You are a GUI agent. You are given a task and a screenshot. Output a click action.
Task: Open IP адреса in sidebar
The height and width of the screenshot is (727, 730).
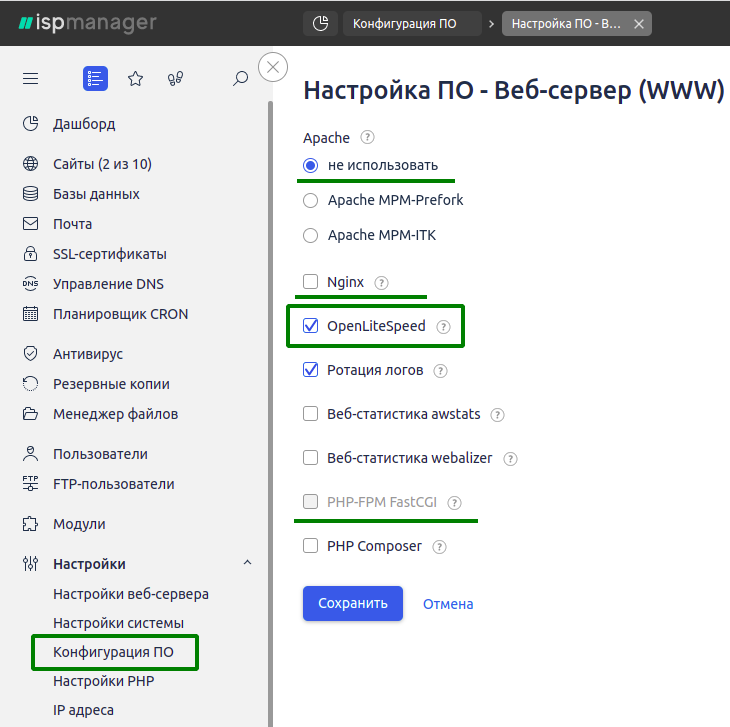pyautogui.click(x=83, y=710)
